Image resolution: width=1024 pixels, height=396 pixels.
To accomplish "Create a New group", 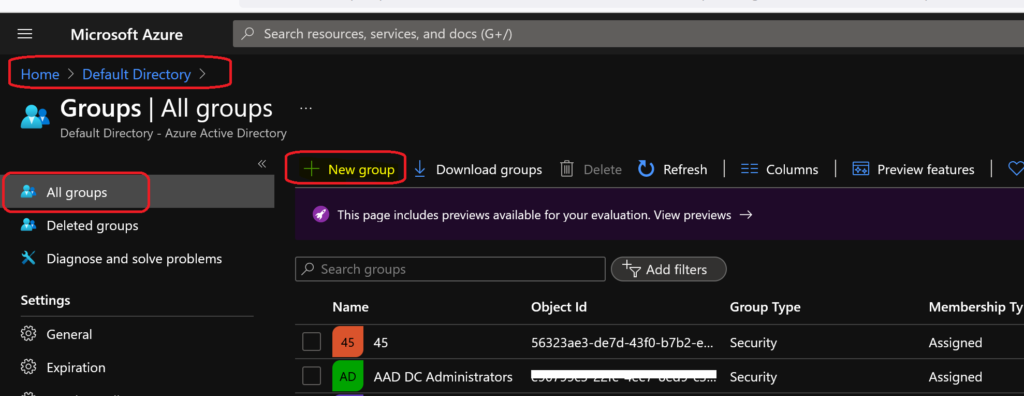I will (x=349, y=169).
